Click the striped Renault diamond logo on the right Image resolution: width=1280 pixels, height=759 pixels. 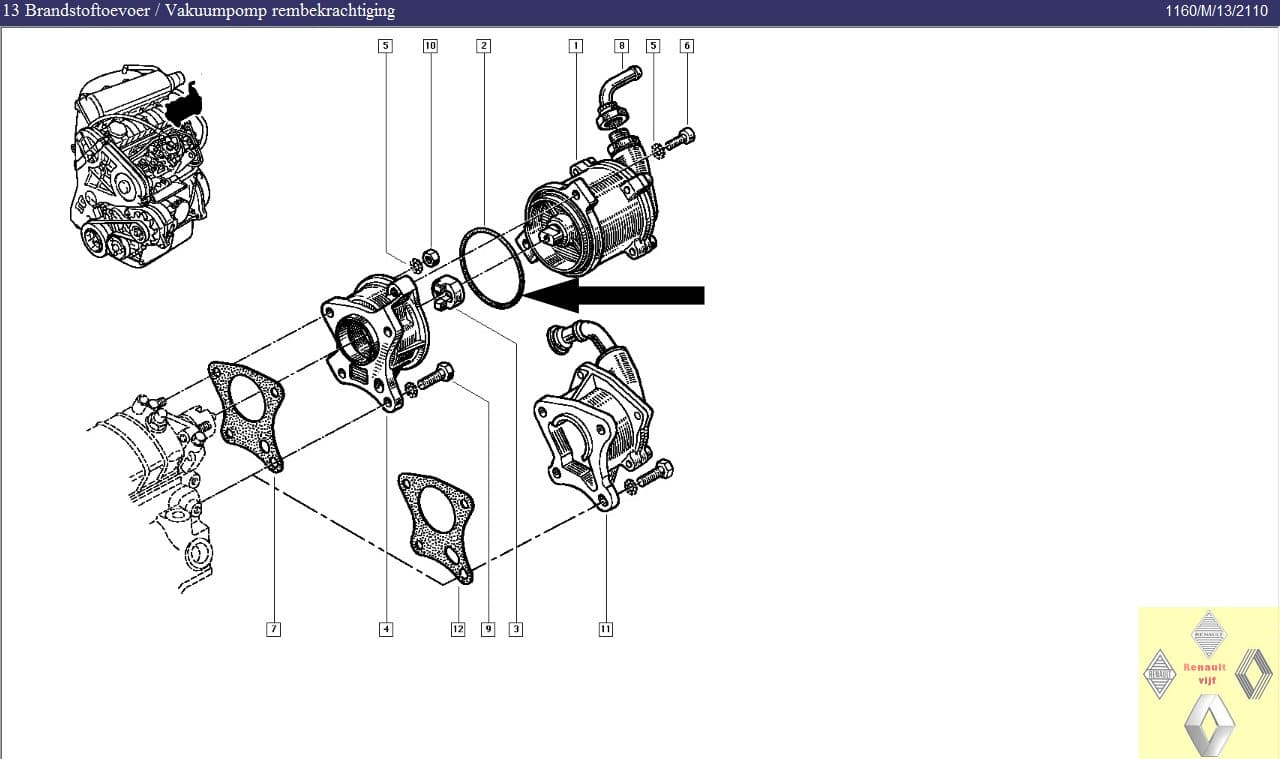click(x=1253, y=673)
